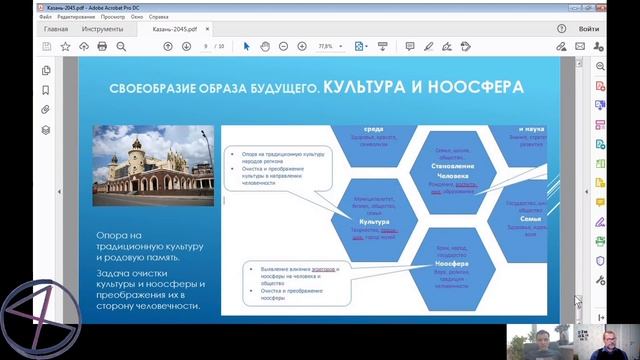This screenshot has width=640, height=360.
Task: Expand the left navigation pane arrow
Action: click(59, 191)
